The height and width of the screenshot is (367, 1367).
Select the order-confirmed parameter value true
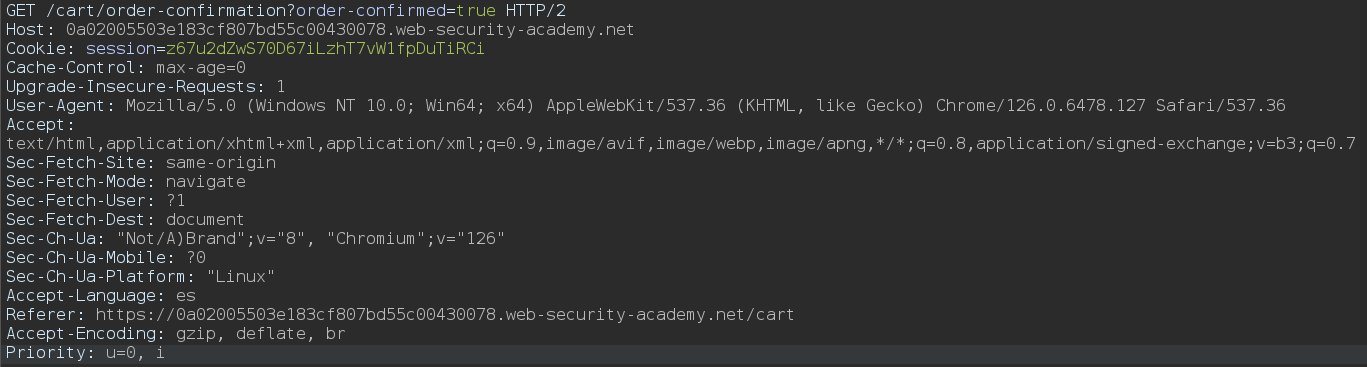pyautogui.click(x=475, y=11)
